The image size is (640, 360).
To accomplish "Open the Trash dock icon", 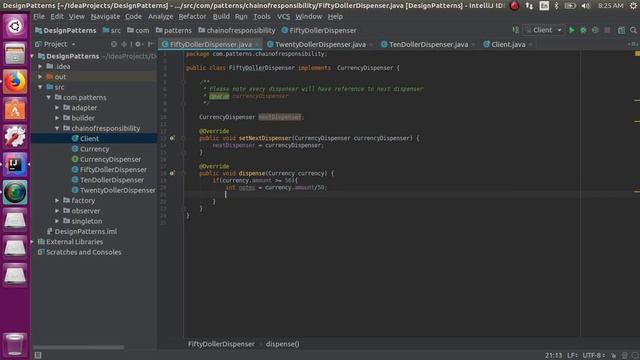I will pos(15,344).
